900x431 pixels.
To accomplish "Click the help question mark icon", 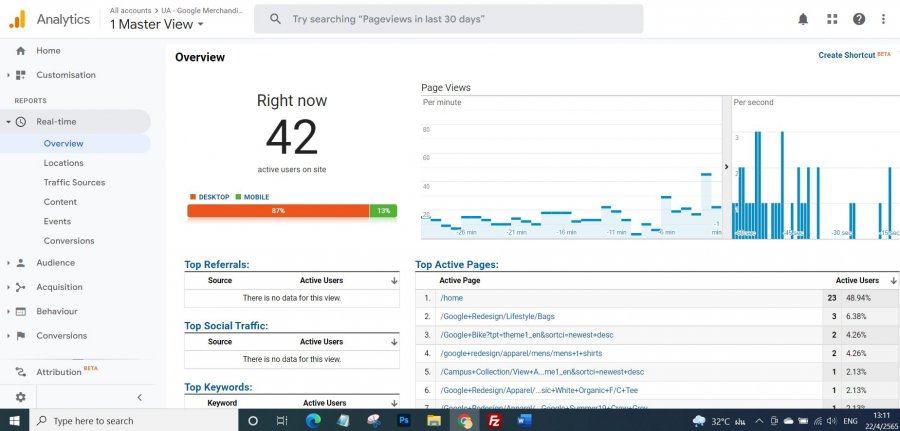I will (x=858, y=19).
